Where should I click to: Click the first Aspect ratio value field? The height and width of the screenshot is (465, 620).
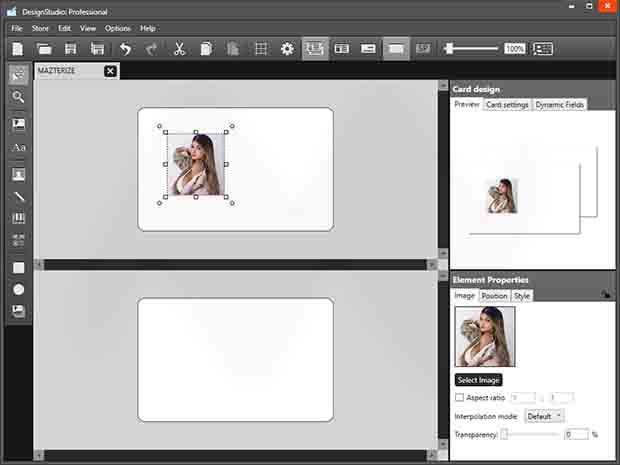point(524,397)
